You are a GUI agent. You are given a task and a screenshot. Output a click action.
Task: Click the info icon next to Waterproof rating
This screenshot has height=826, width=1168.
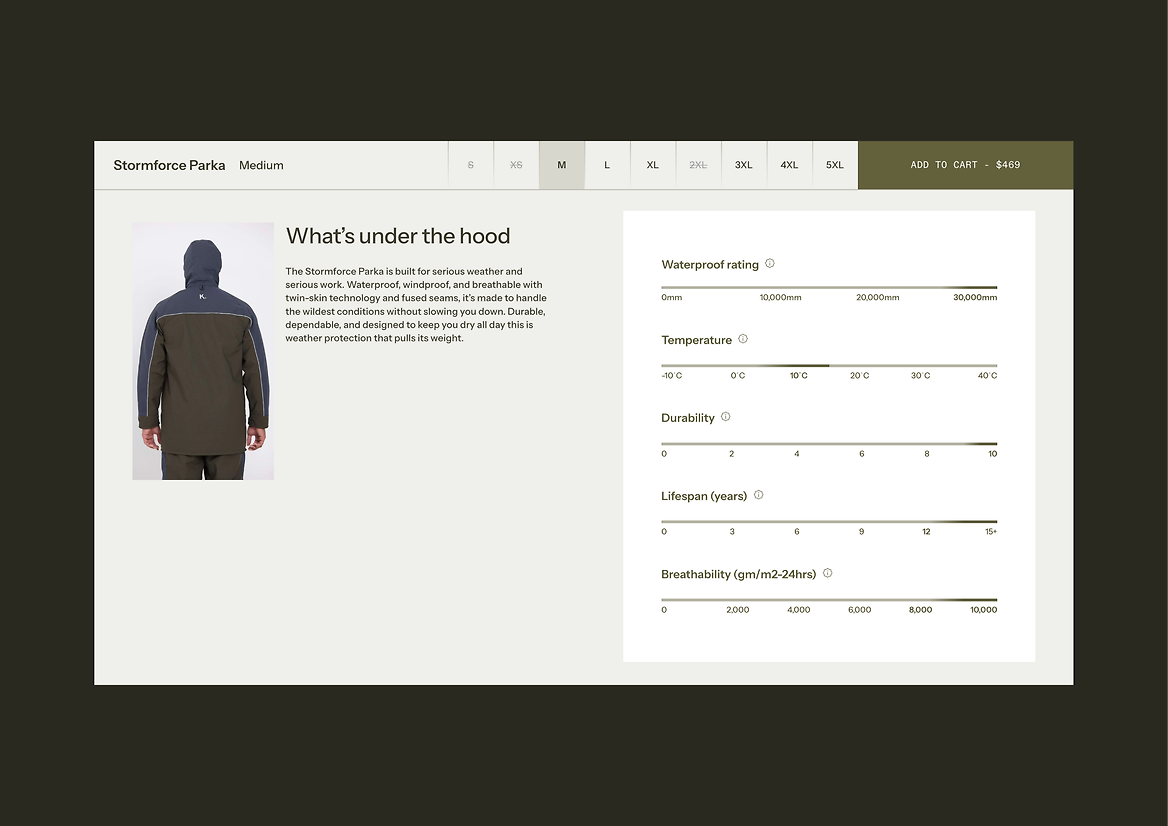click(770, 264)
